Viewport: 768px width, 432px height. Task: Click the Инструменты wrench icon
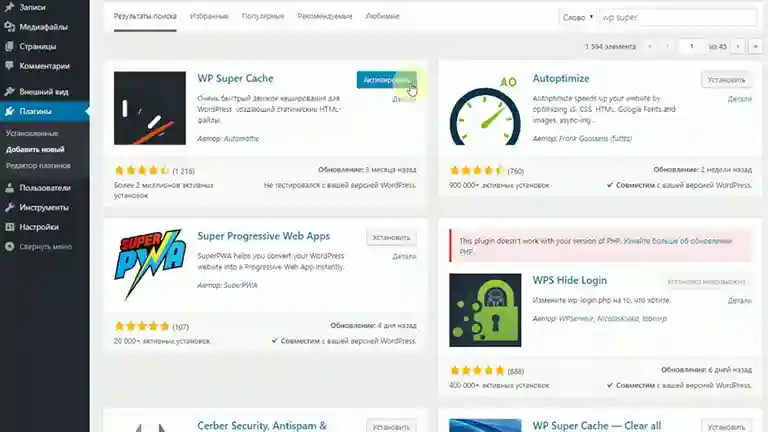[x=9, y=207]
